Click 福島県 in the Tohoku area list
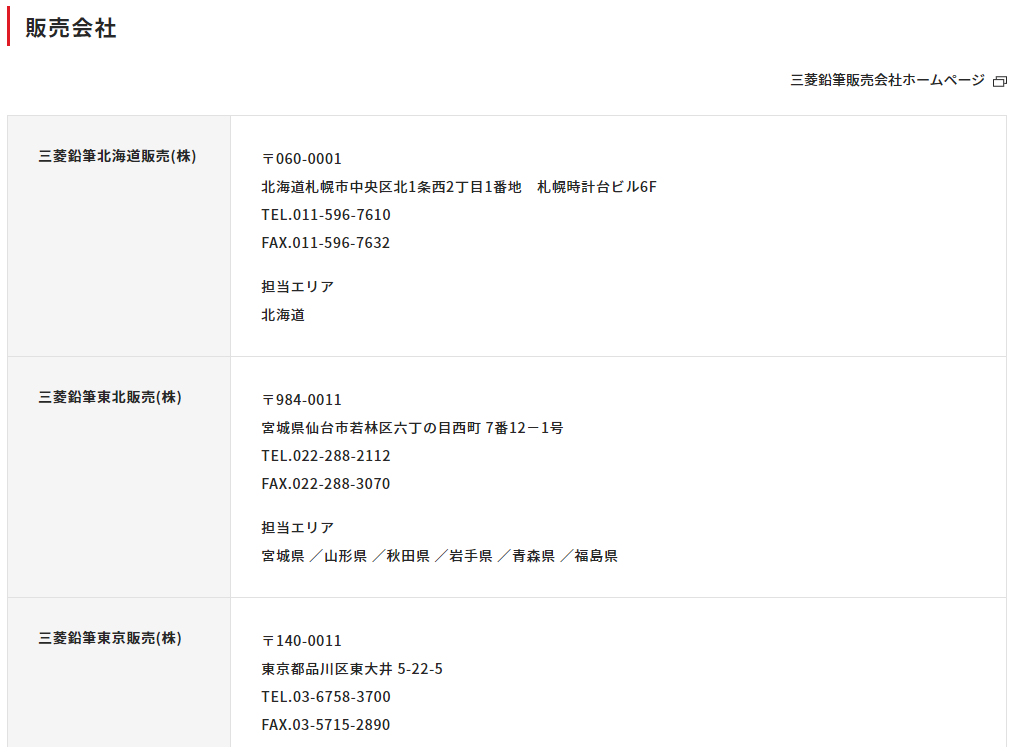 (x=596, y=556)
